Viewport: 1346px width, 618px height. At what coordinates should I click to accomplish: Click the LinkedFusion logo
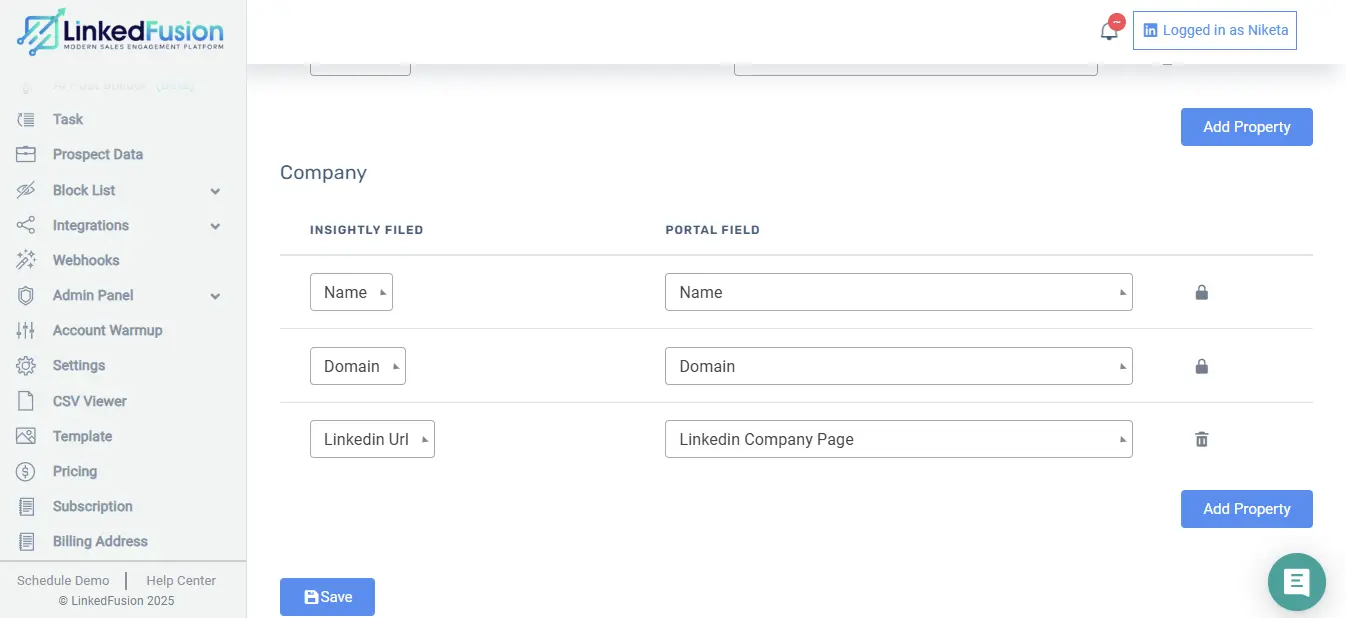tap(120, 32)
